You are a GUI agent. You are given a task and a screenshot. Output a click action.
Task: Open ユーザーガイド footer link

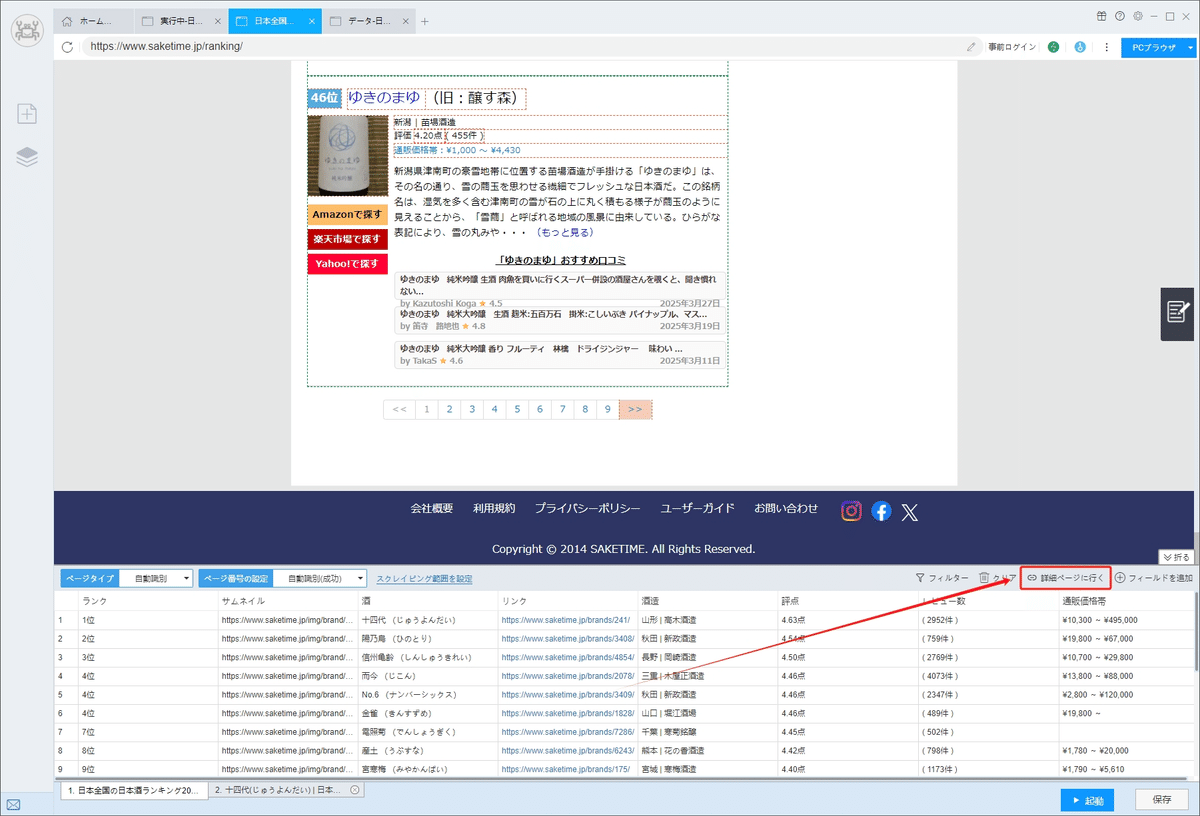697,508
